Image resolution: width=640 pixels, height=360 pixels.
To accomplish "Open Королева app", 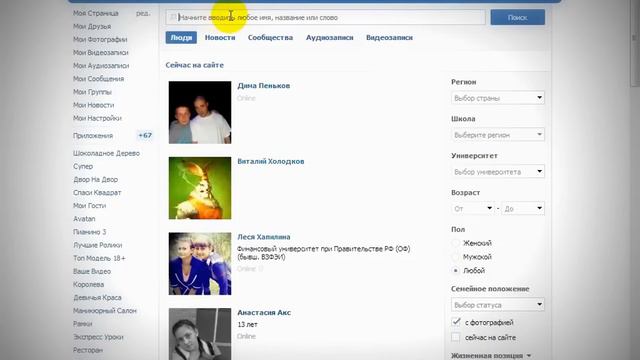I will pyautogui.click(x=89, y=284).
